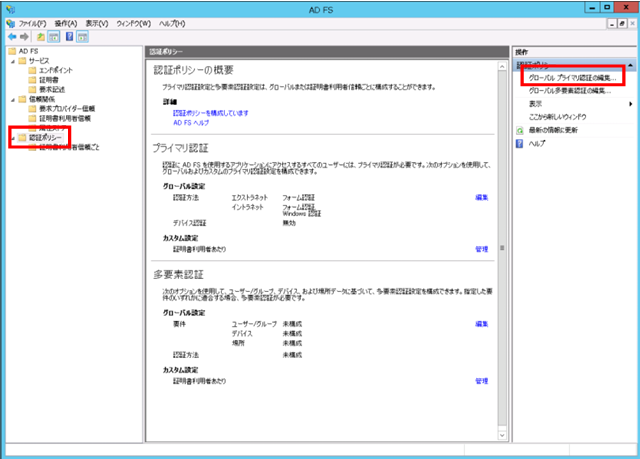The width and height of the screenshot is (640, 459).
Task: Collapse the 信頼関係 tree node
Action: 13,100
